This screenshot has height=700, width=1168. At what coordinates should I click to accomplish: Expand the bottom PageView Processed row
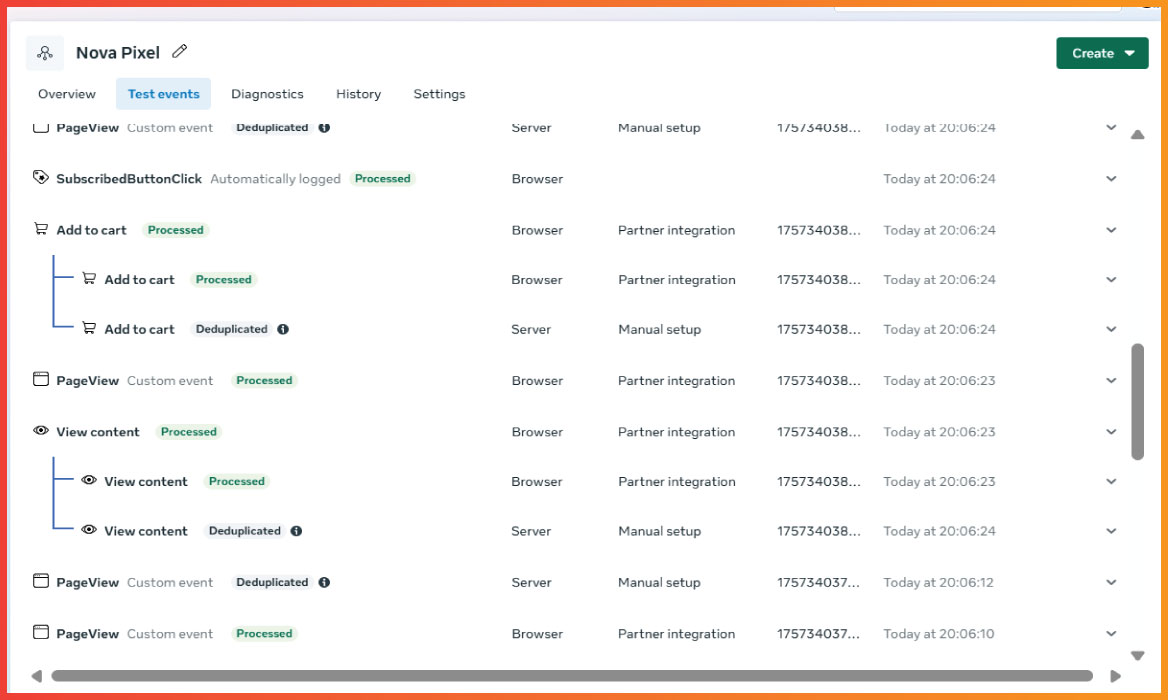tap(1111, 633)
